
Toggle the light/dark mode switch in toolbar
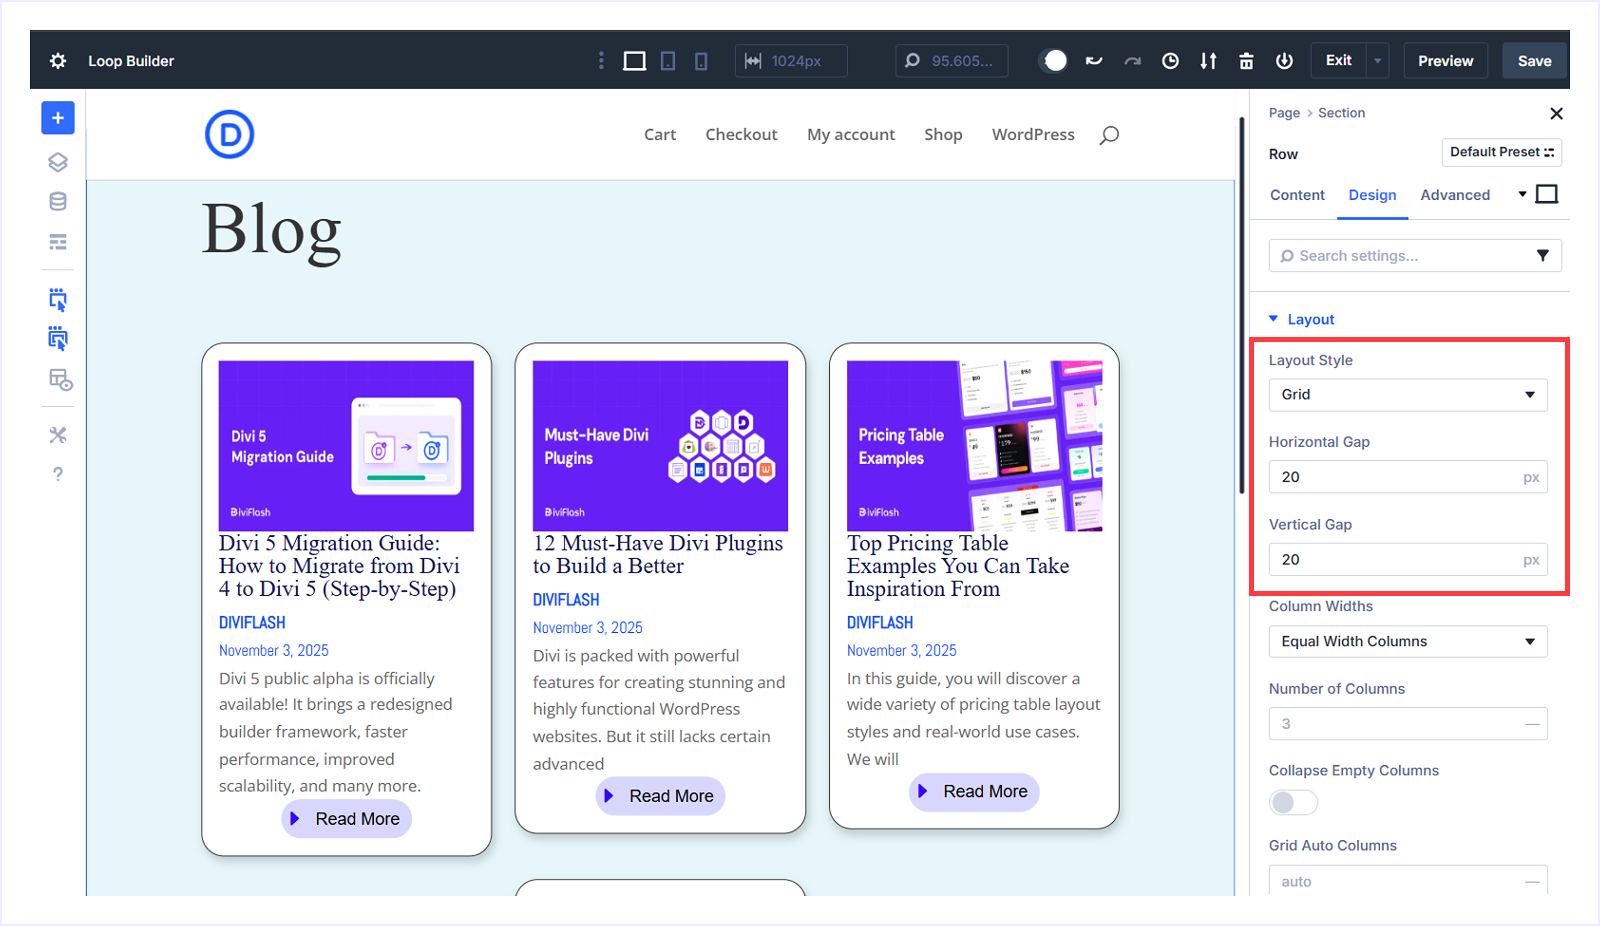pos(1053,61)
